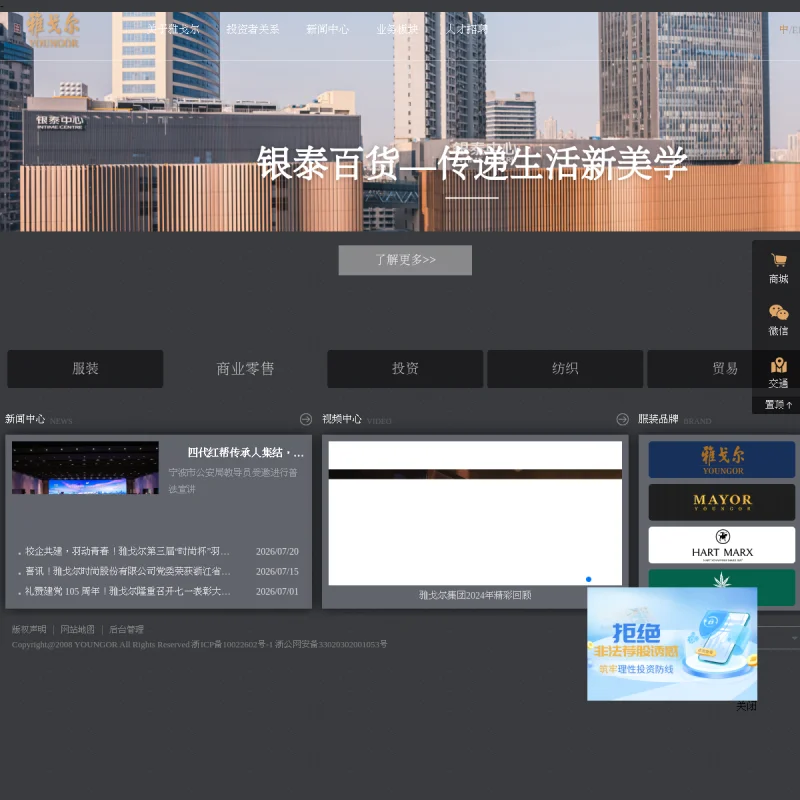Open the 版权声明 footer link
Screen dimensions: 800x800
point(29,629)
